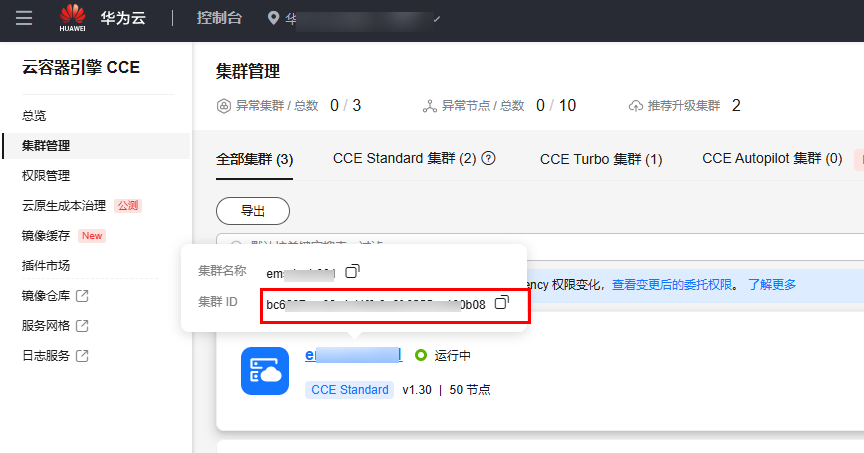Open 日志服务 in the sidebar

point(46,355)
